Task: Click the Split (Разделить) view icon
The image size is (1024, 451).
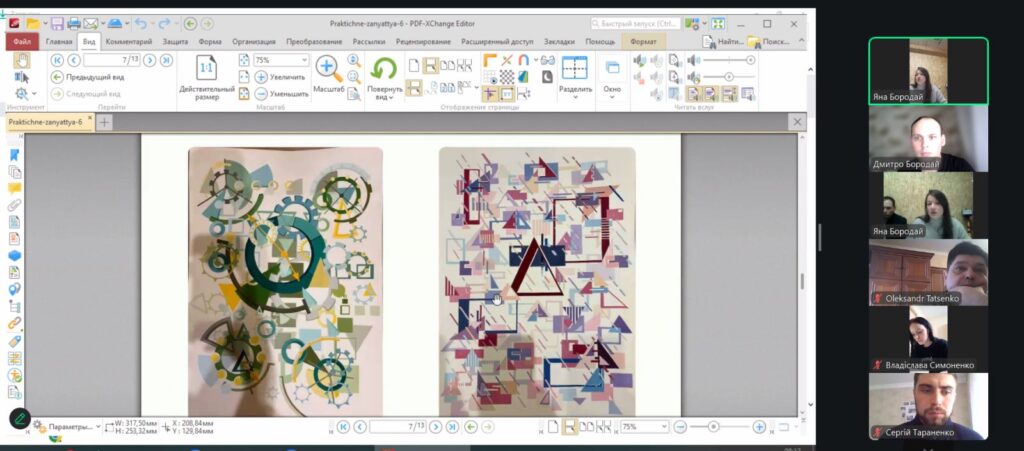Action: pos(574,69)
